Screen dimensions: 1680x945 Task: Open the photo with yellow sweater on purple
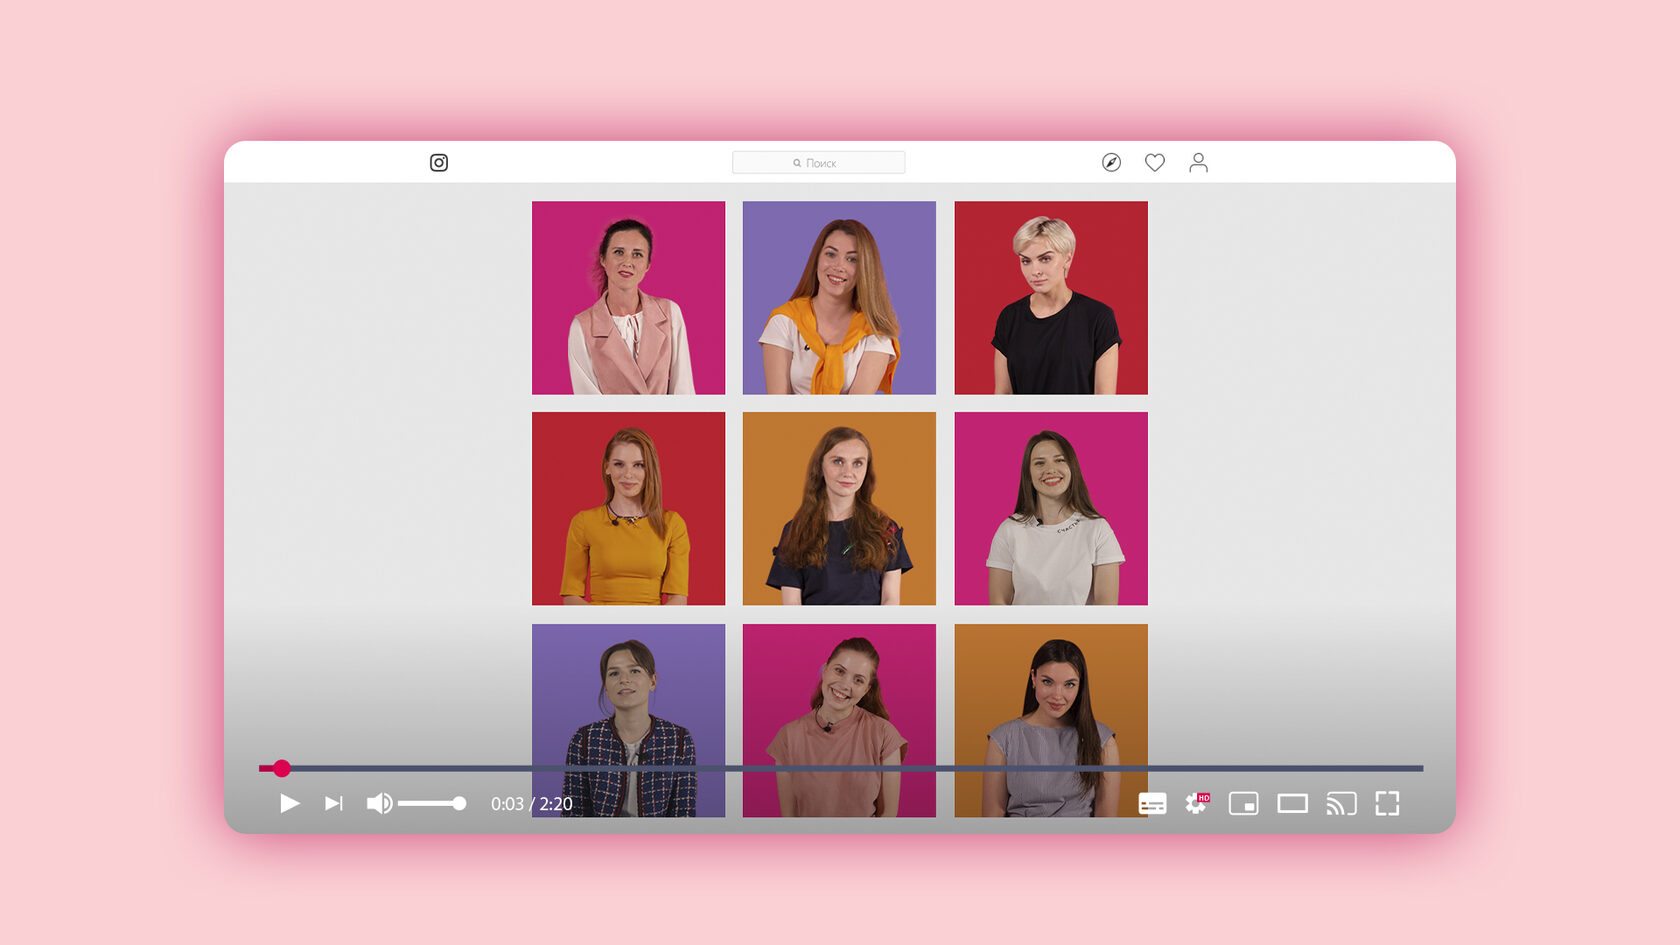(839, 297)
